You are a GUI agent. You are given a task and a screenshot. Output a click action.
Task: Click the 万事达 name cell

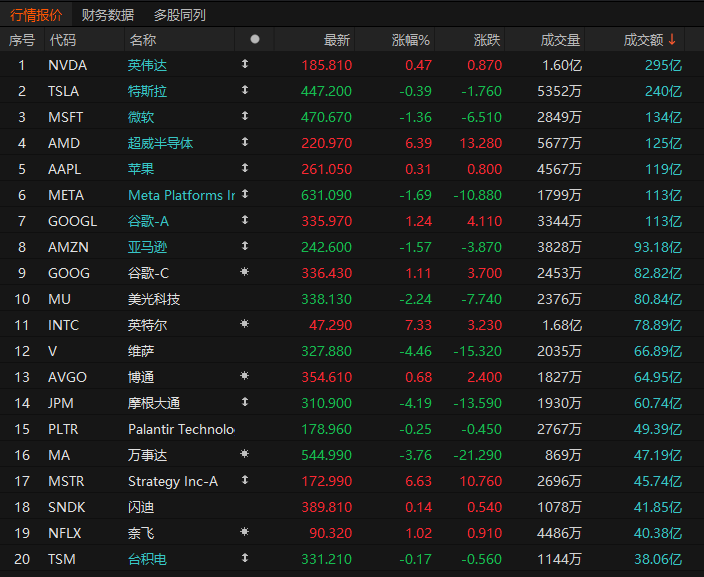pyautogui.click(x=147, y=456)
